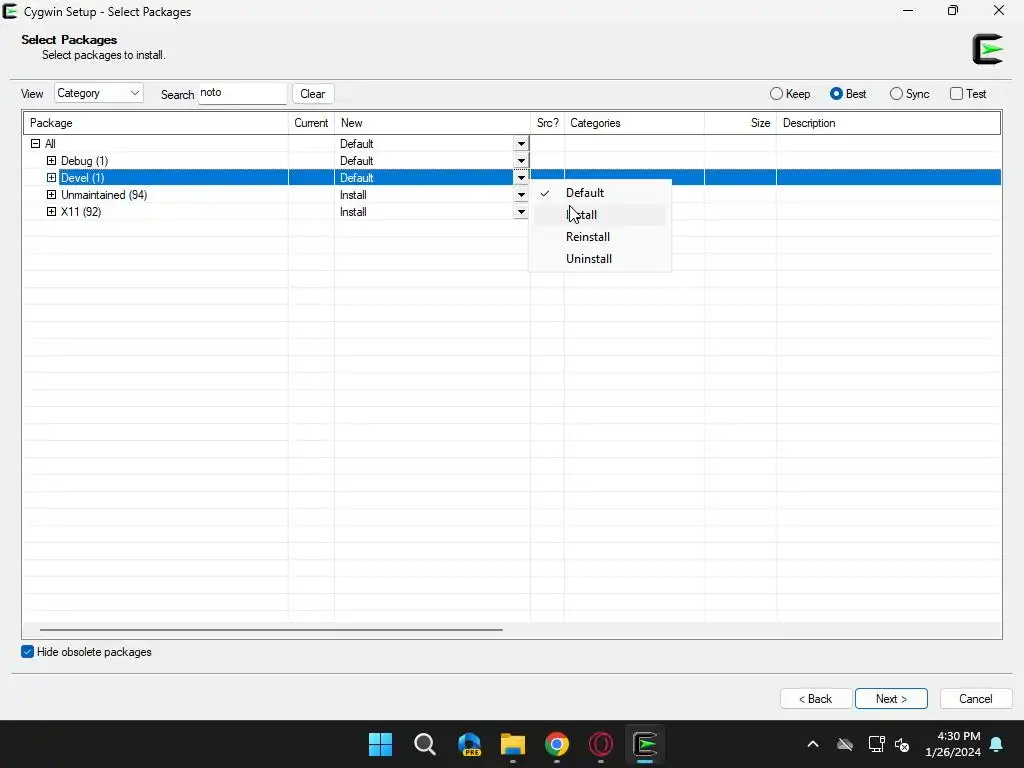Show hidden system tray icons
The width and height of the screenshot is (1024, 768).
(x=813, y=744)
